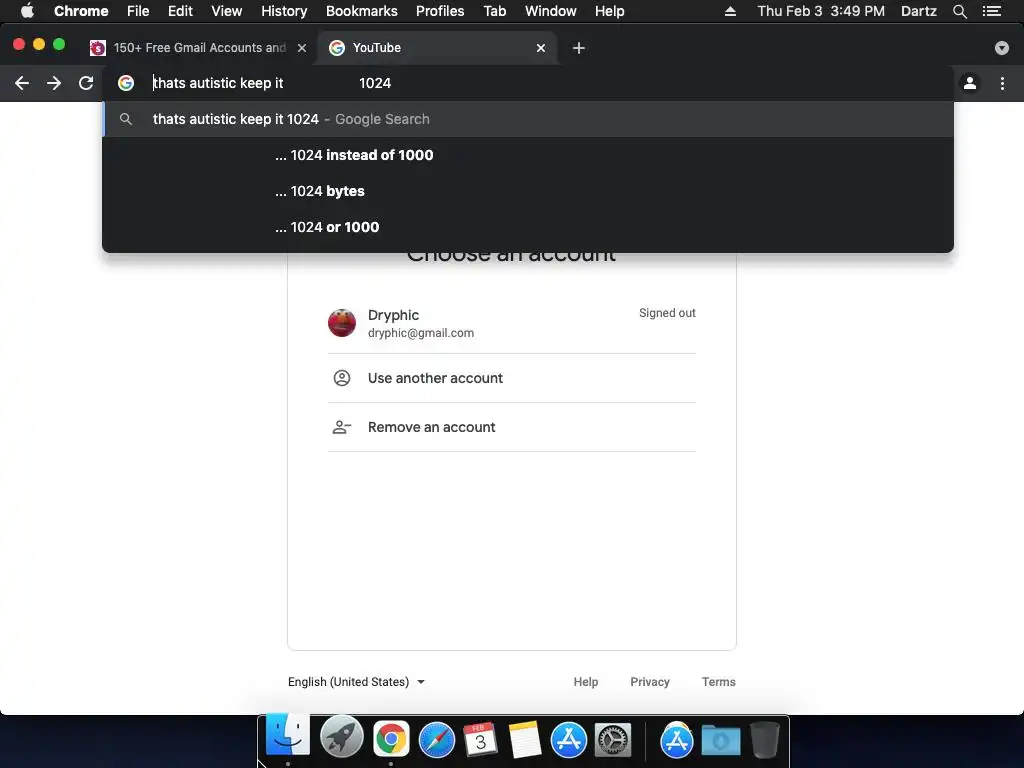
Task: Open a new tab with plus button
Action: 579,48
